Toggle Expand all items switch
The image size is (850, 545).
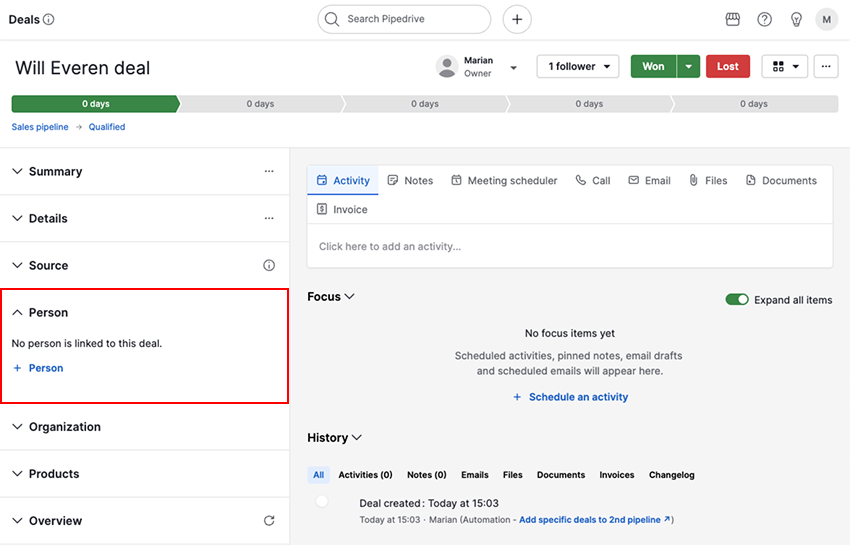737,300
